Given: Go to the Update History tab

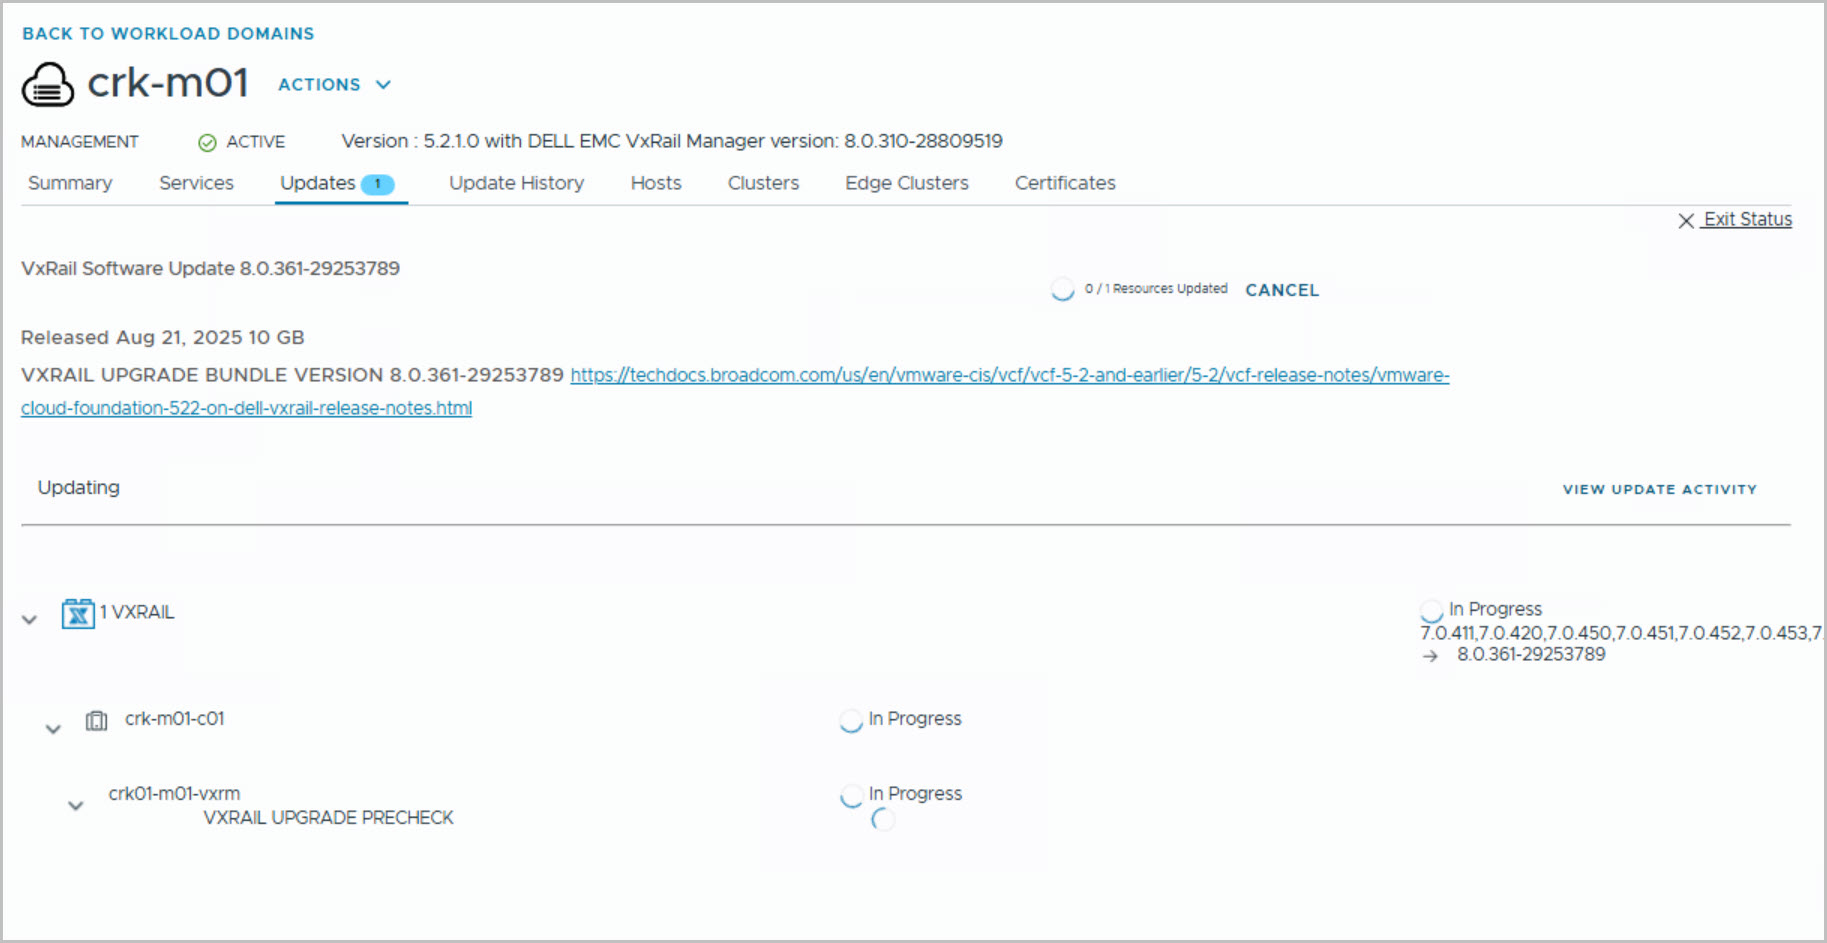Looking at the screenshot, I should click(x=516, y=183).
